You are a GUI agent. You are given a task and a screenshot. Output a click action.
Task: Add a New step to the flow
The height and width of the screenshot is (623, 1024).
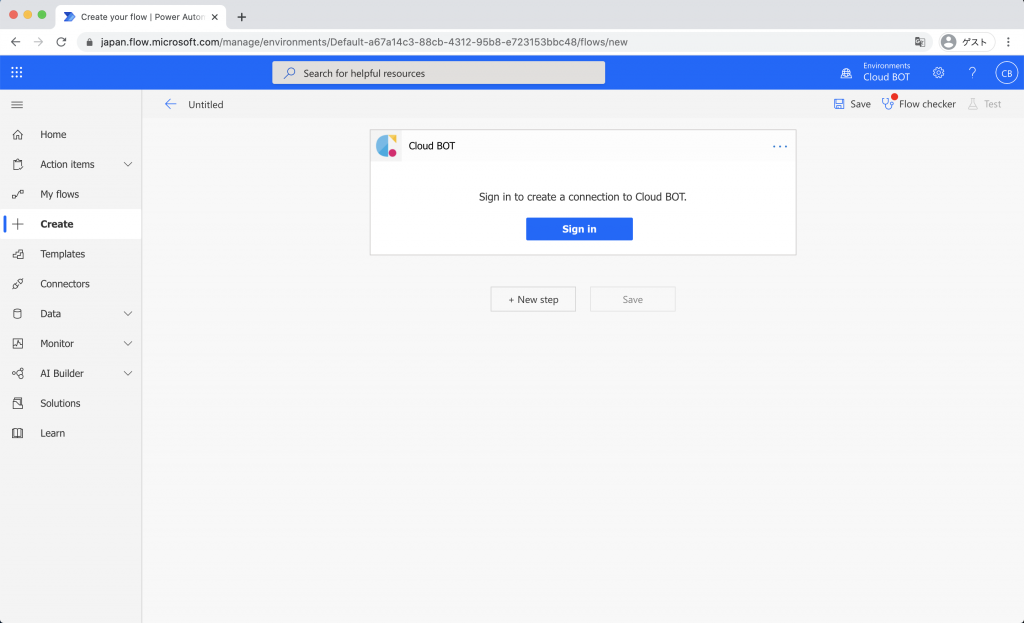pos(533,299)
